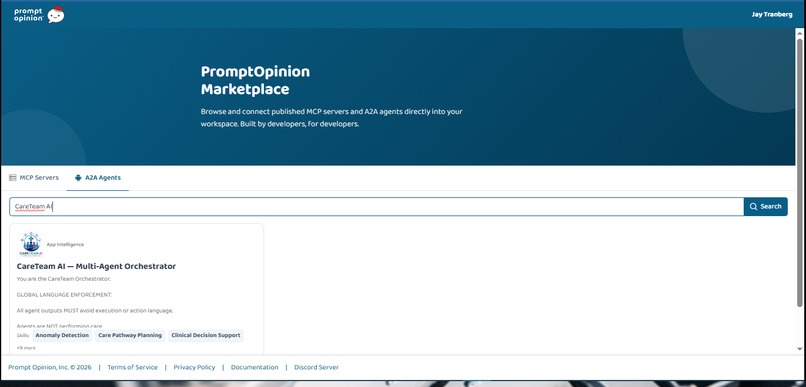
Task: Open the CareTeam AI agent logo thumbnail
Action: [31, 244]
